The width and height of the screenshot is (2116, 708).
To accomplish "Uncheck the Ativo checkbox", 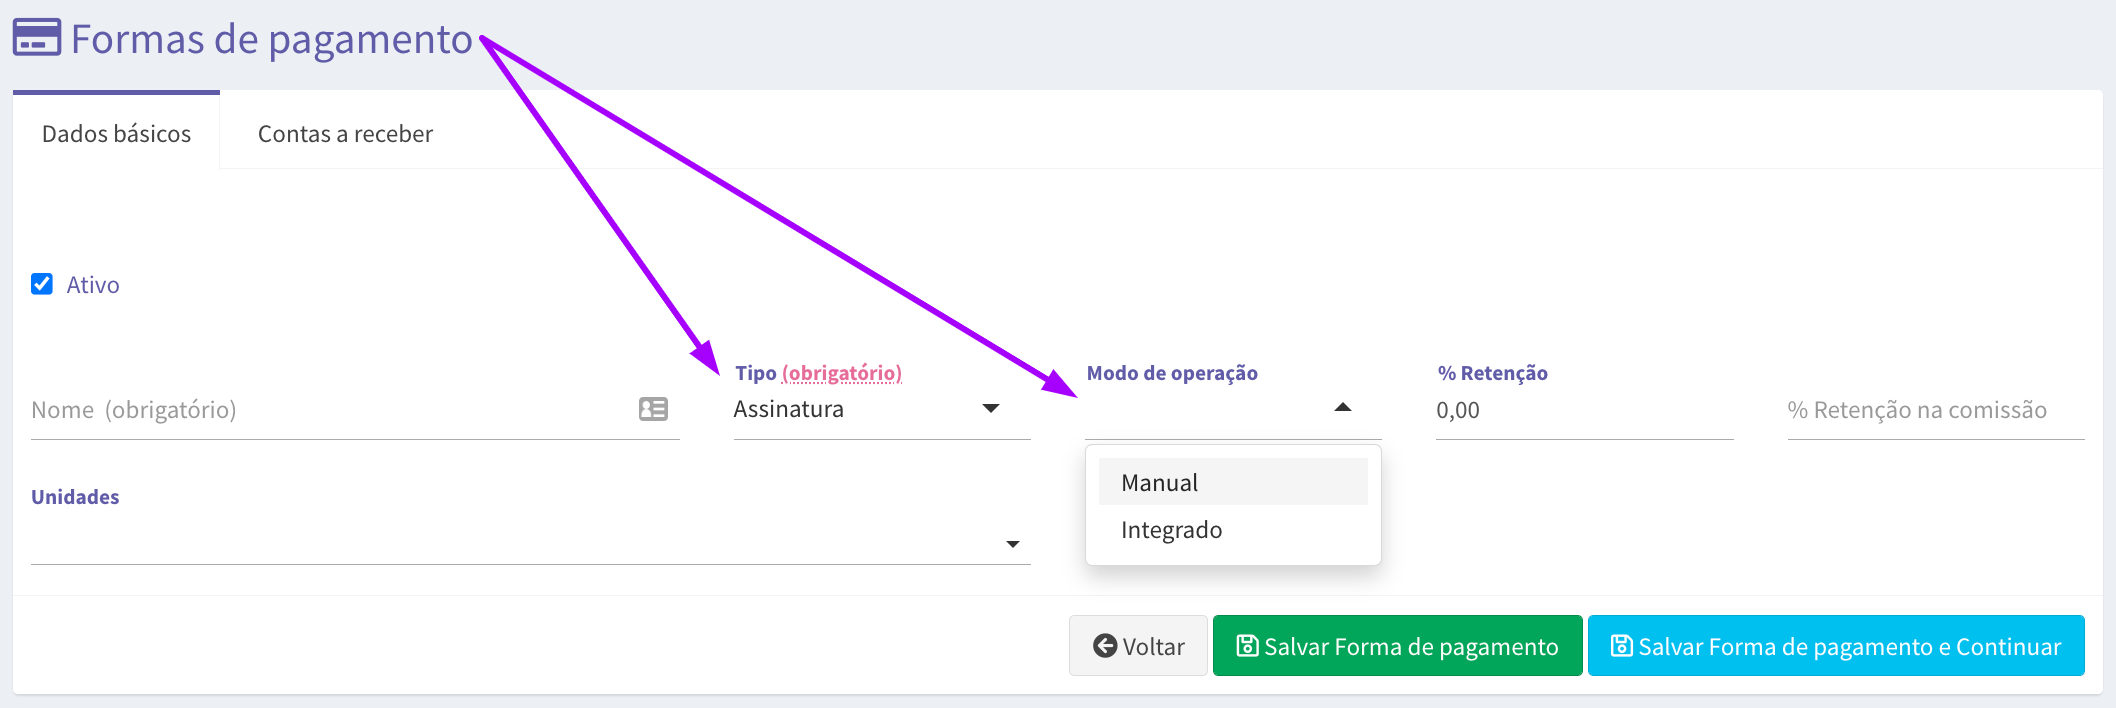I will 42,284.
